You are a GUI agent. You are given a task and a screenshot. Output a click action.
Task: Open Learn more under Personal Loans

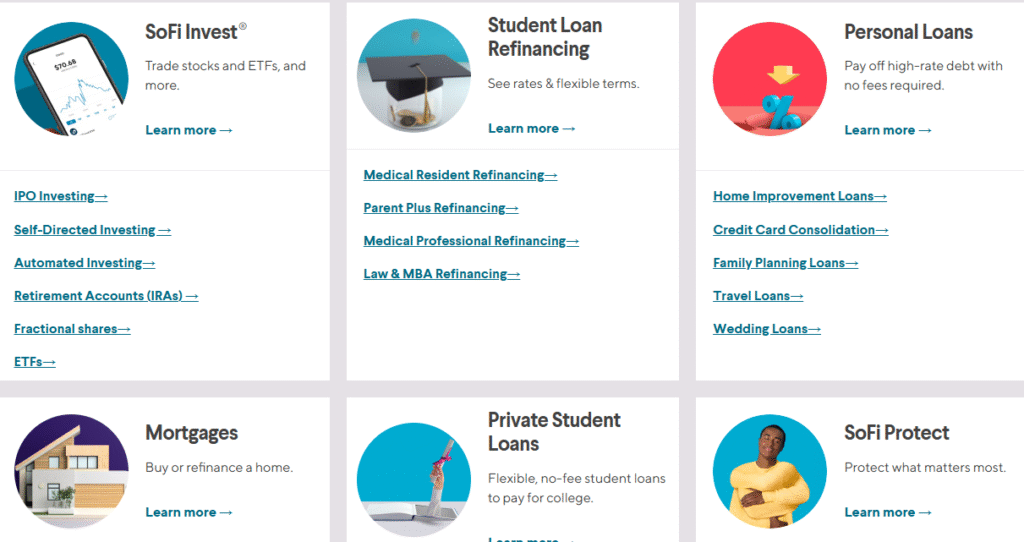point(888,130)
